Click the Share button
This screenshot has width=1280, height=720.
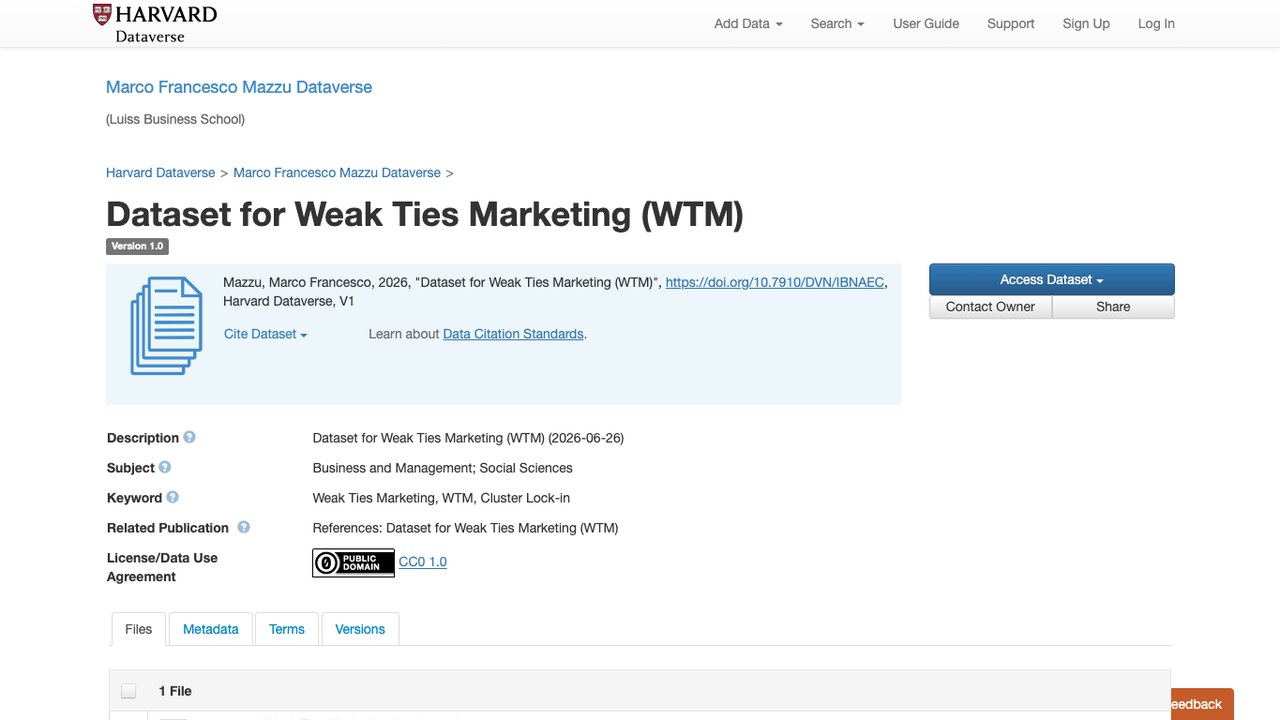coord(1113,307)
